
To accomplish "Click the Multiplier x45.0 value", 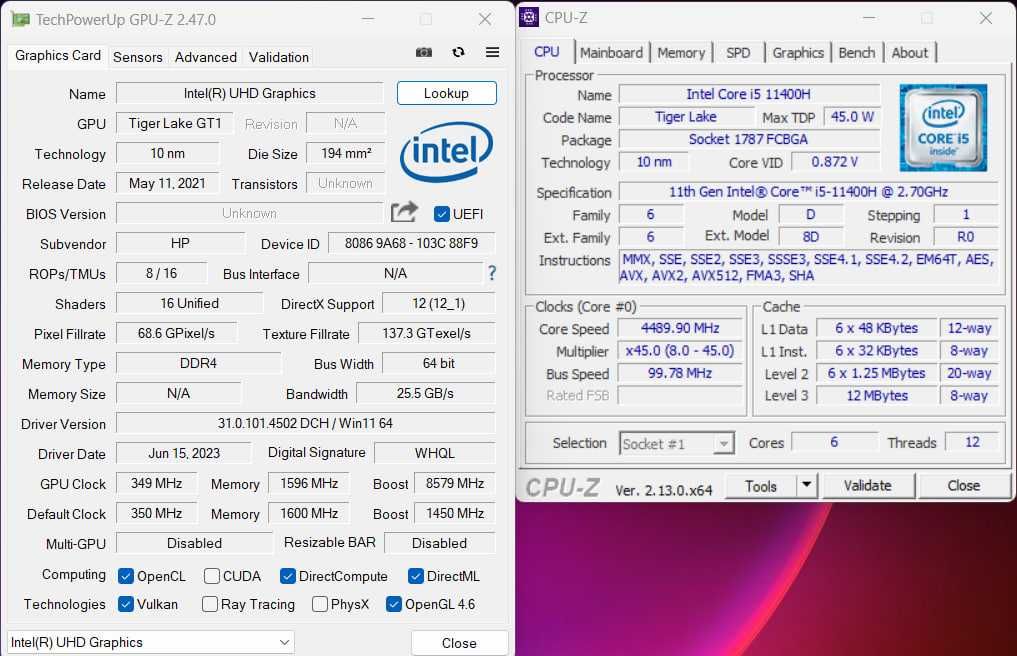I will tap(680, 351).
